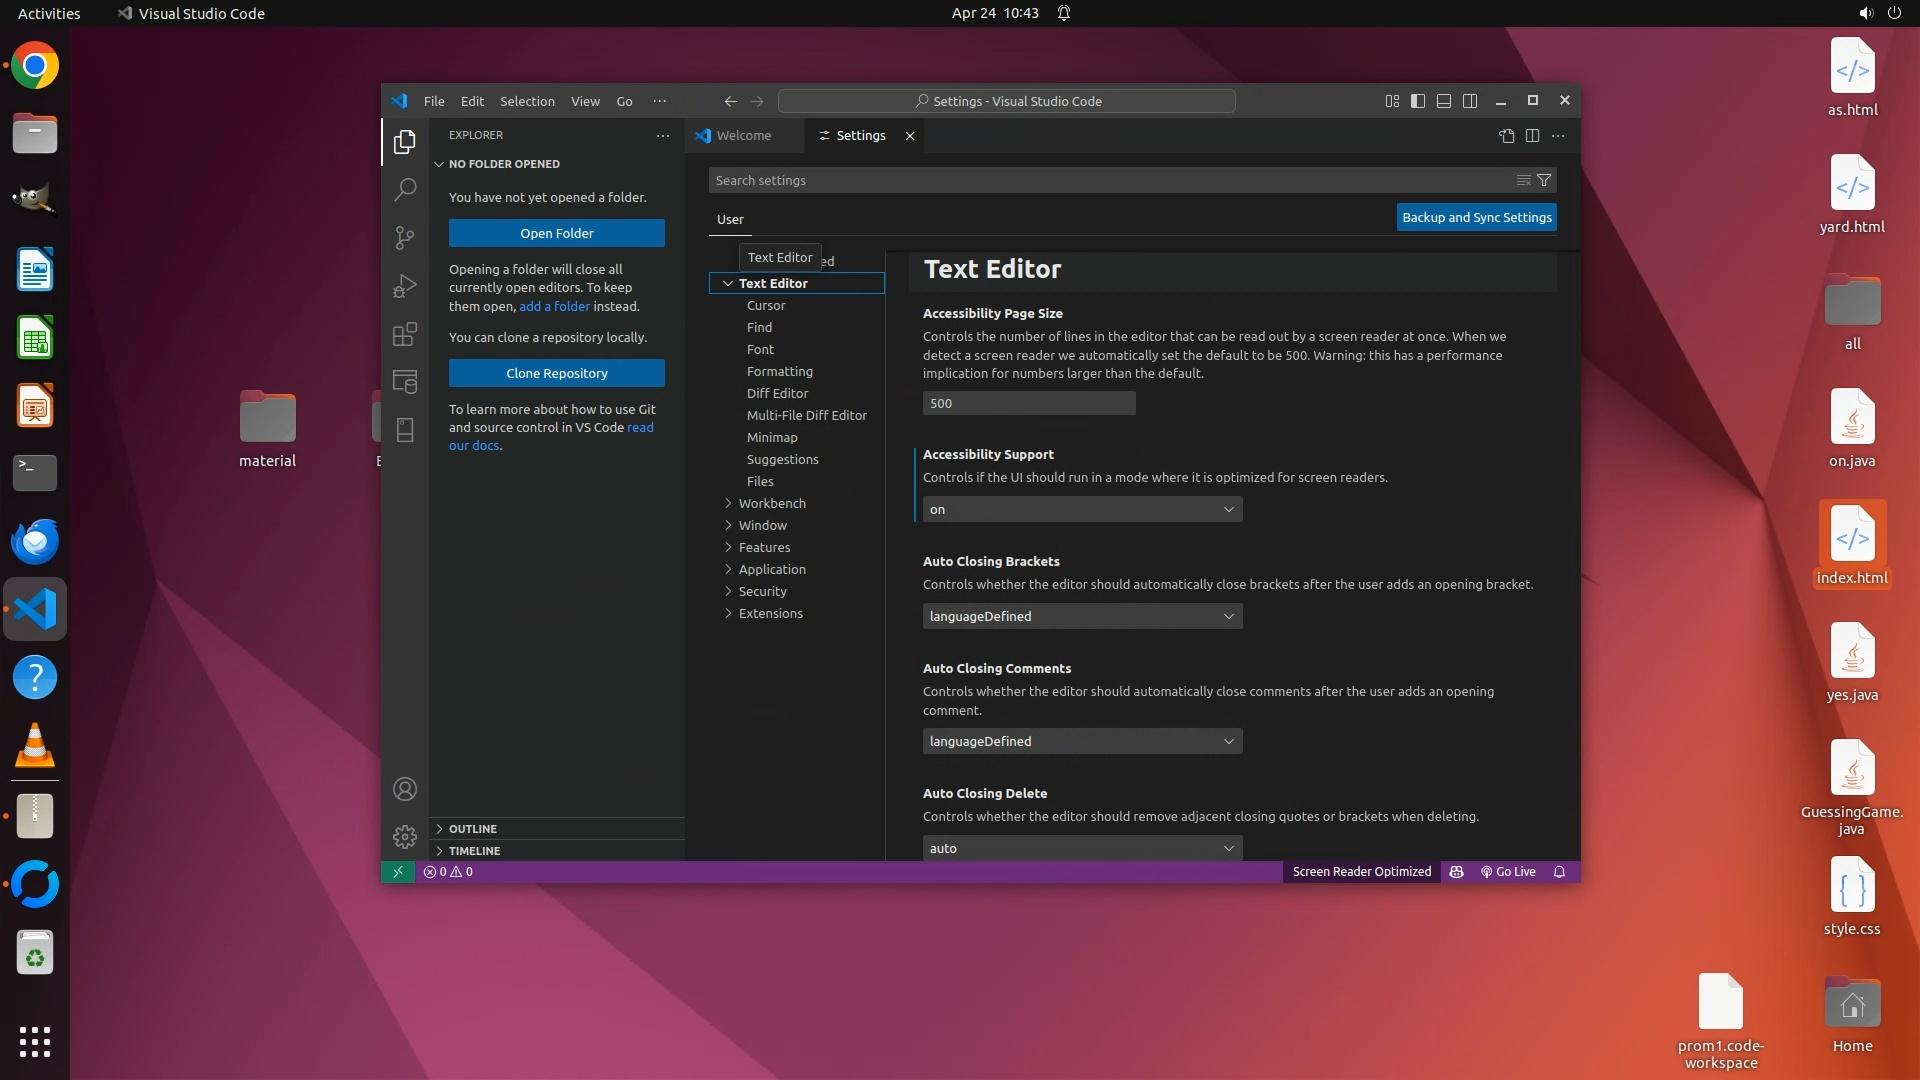The width and height of the screenshot is (1920, 1080).
Task: Open Run and Debug view
Action: coord(405,286)
